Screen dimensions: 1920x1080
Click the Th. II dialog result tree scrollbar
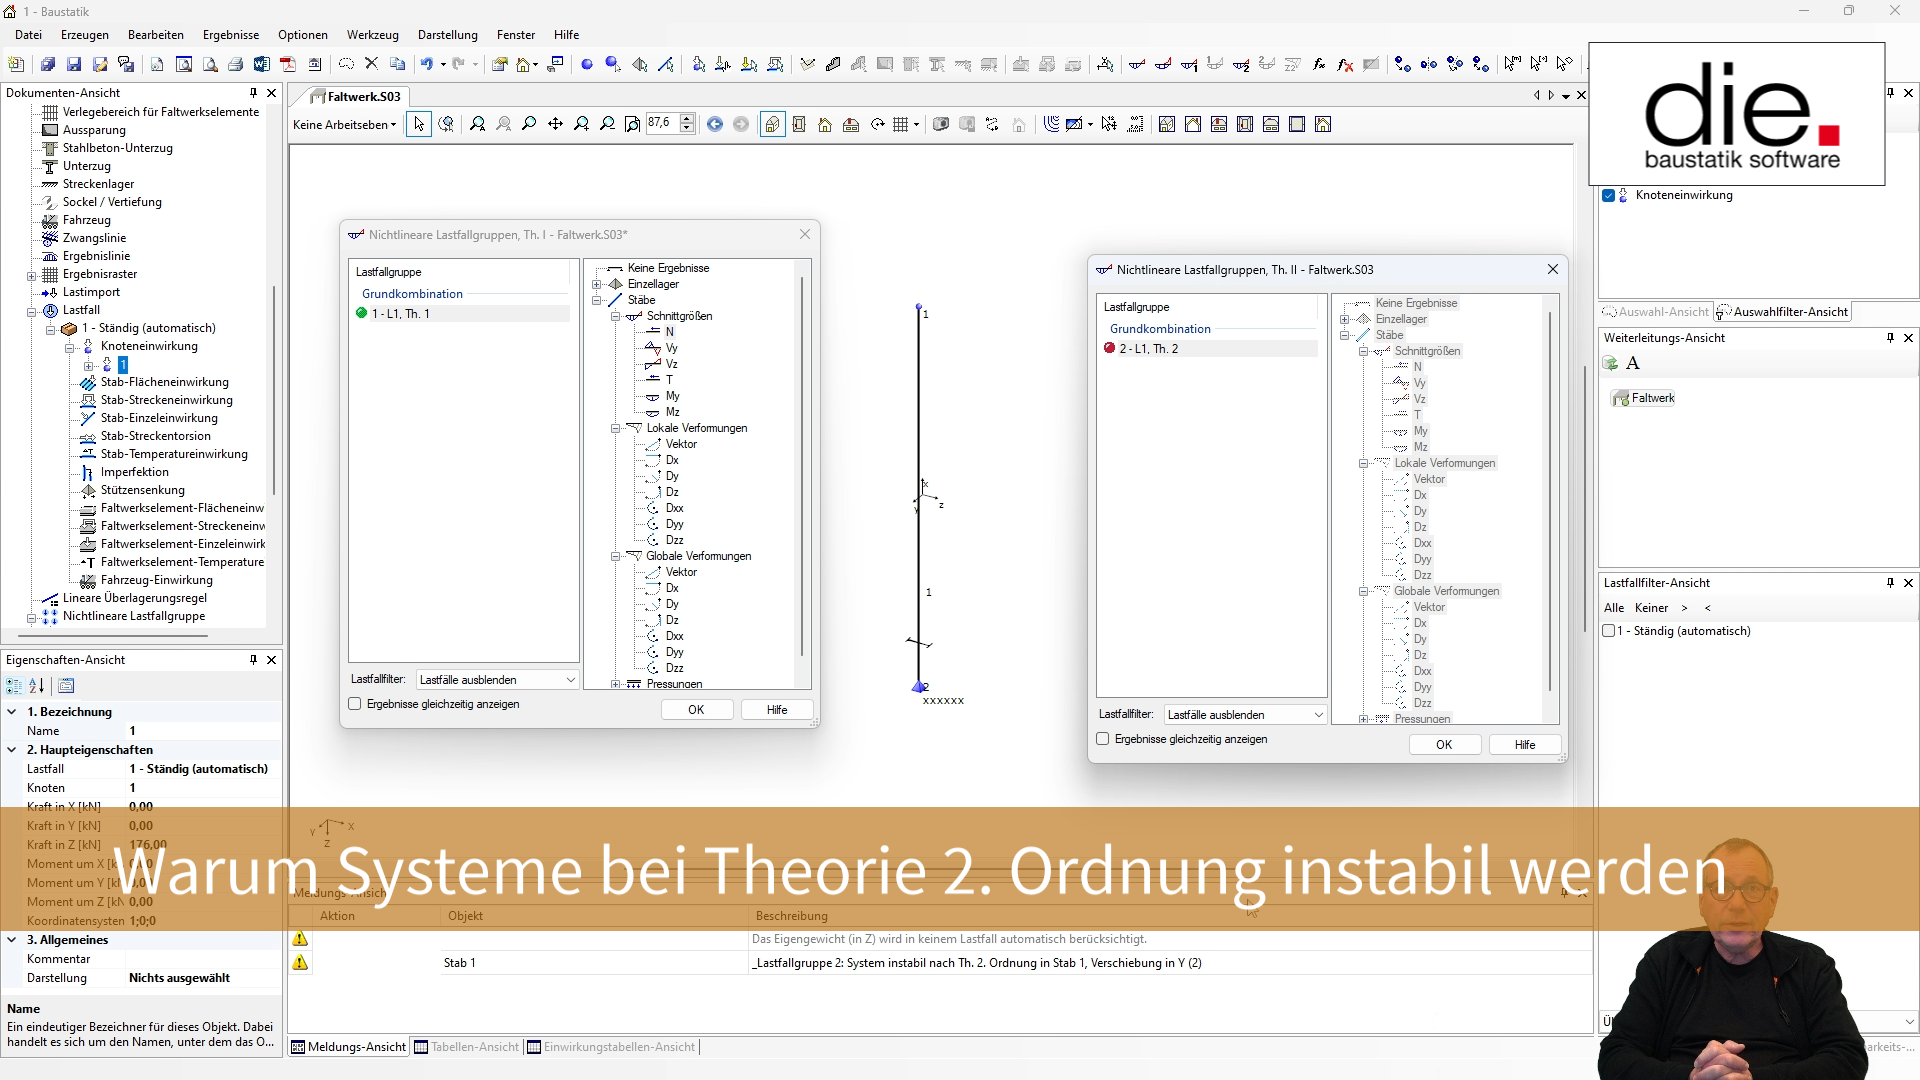pos(1550,500)
